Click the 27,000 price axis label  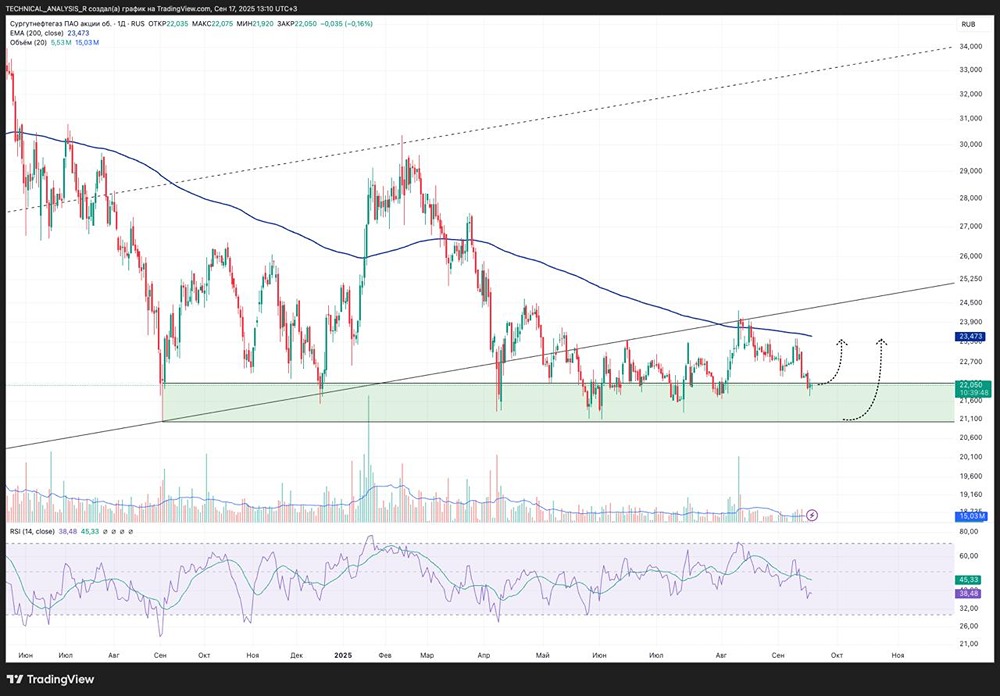click(972, 226)
